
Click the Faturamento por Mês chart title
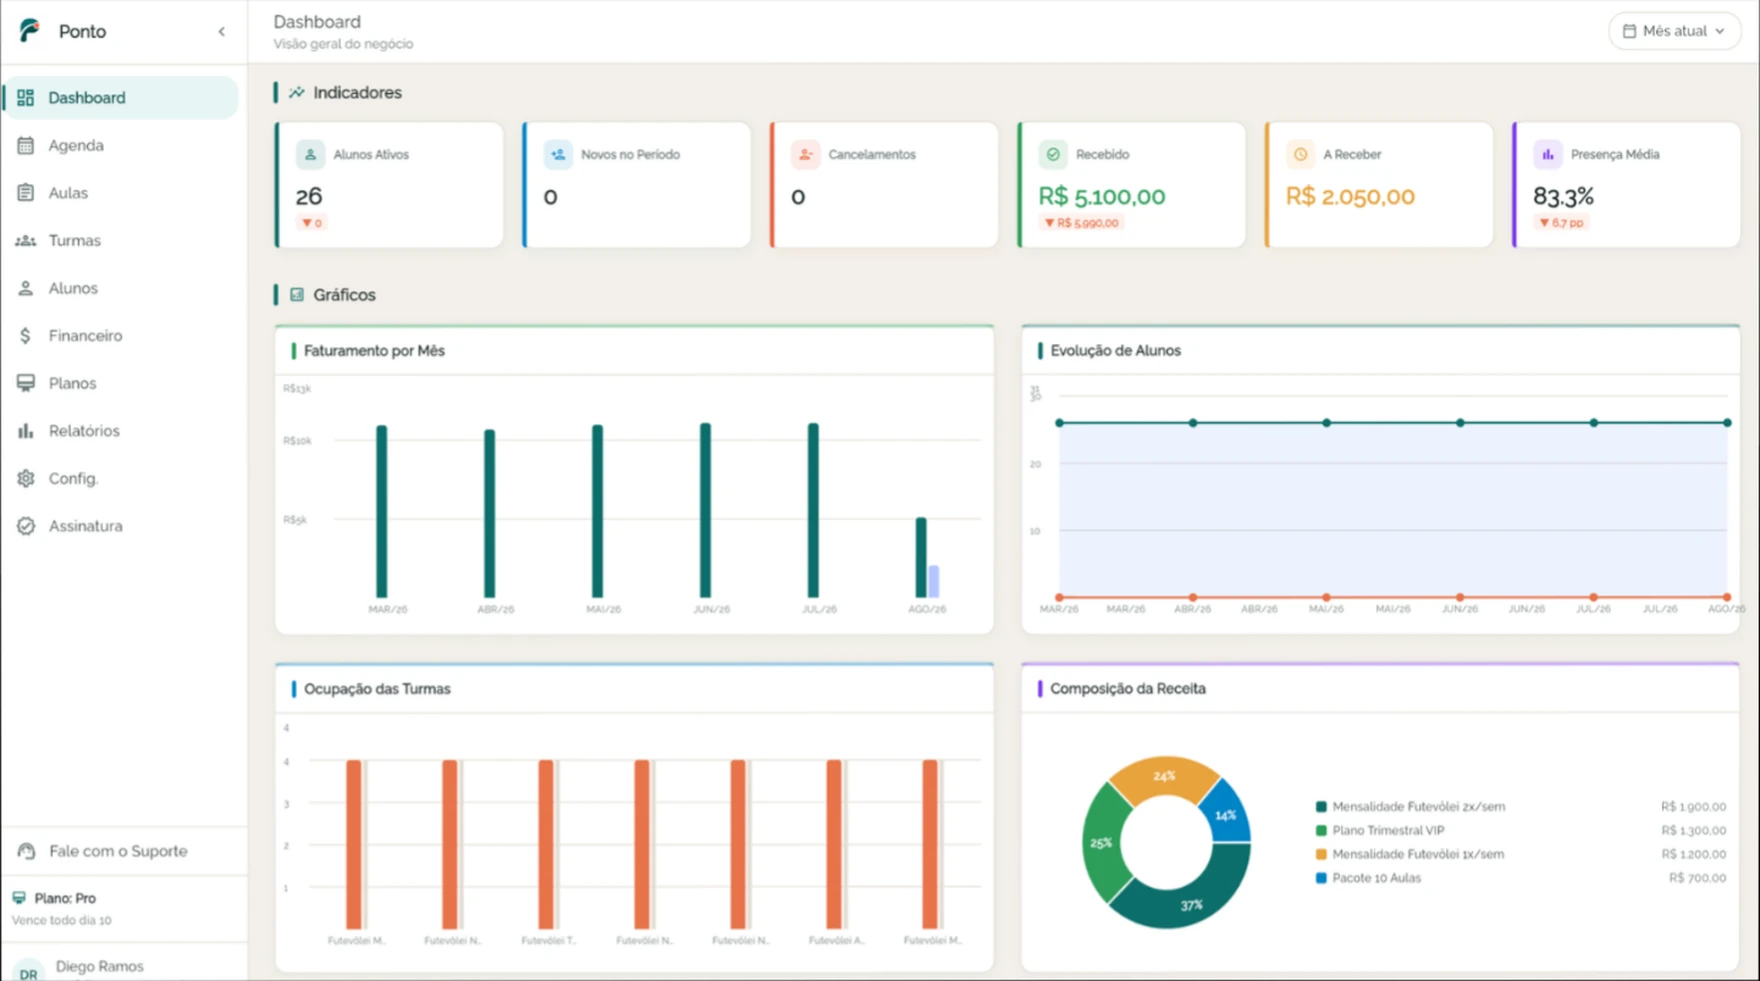374,351
